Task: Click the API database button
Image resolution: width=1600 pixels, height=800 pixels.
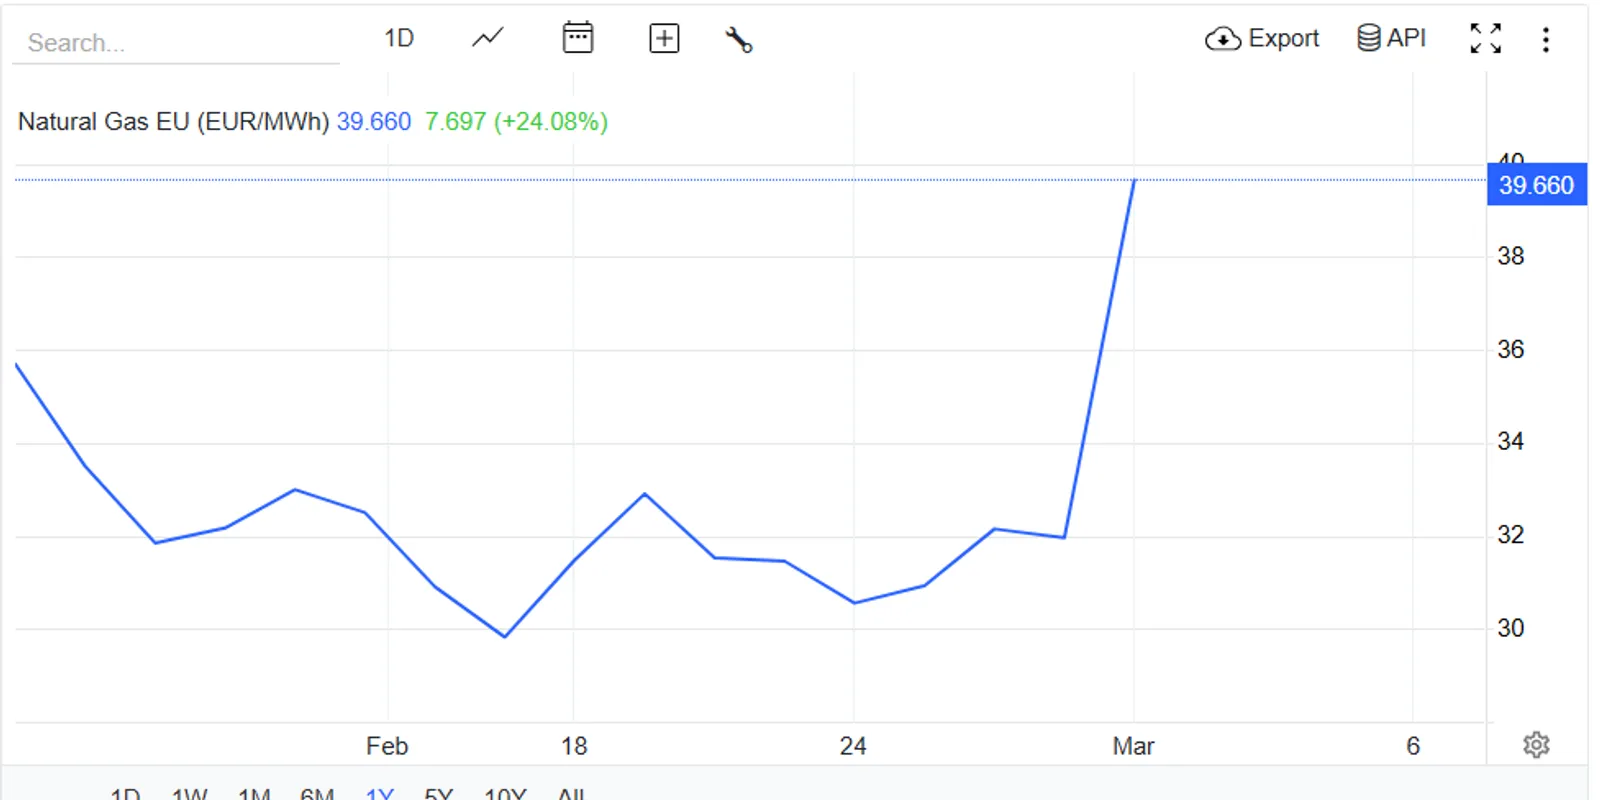Action: (1391, 39)
